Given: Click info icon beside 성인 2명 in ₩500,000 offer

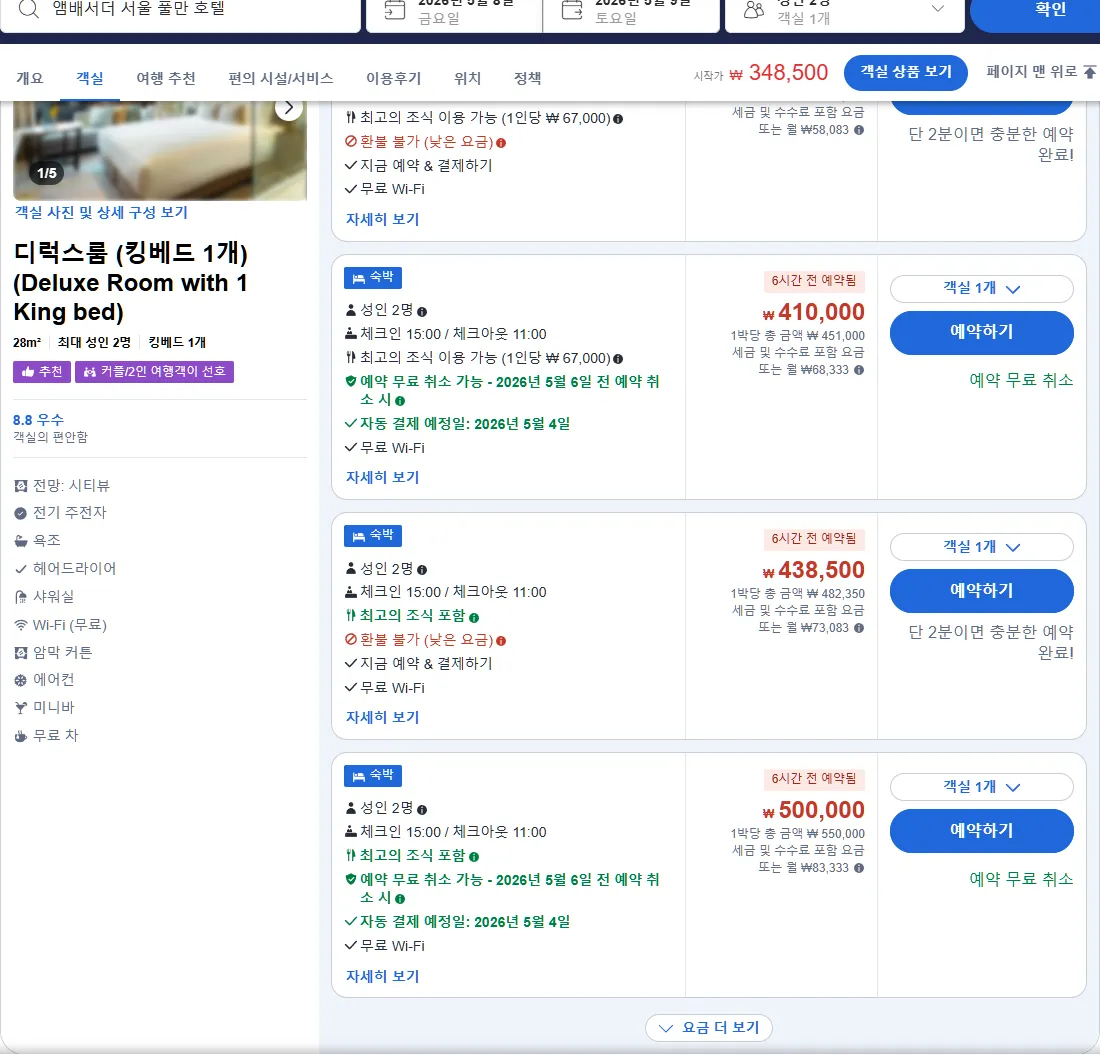Looking at the screenshot, I should pos(422,809).
